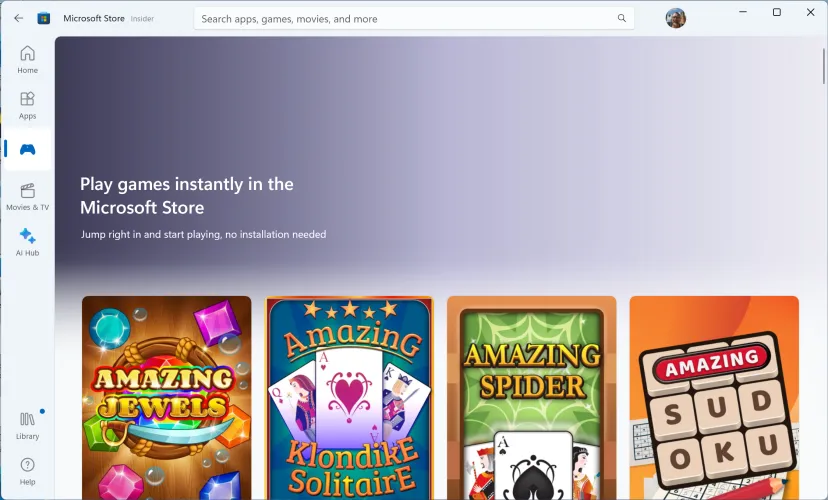Open Help from the sidebar

pos(27,469)
